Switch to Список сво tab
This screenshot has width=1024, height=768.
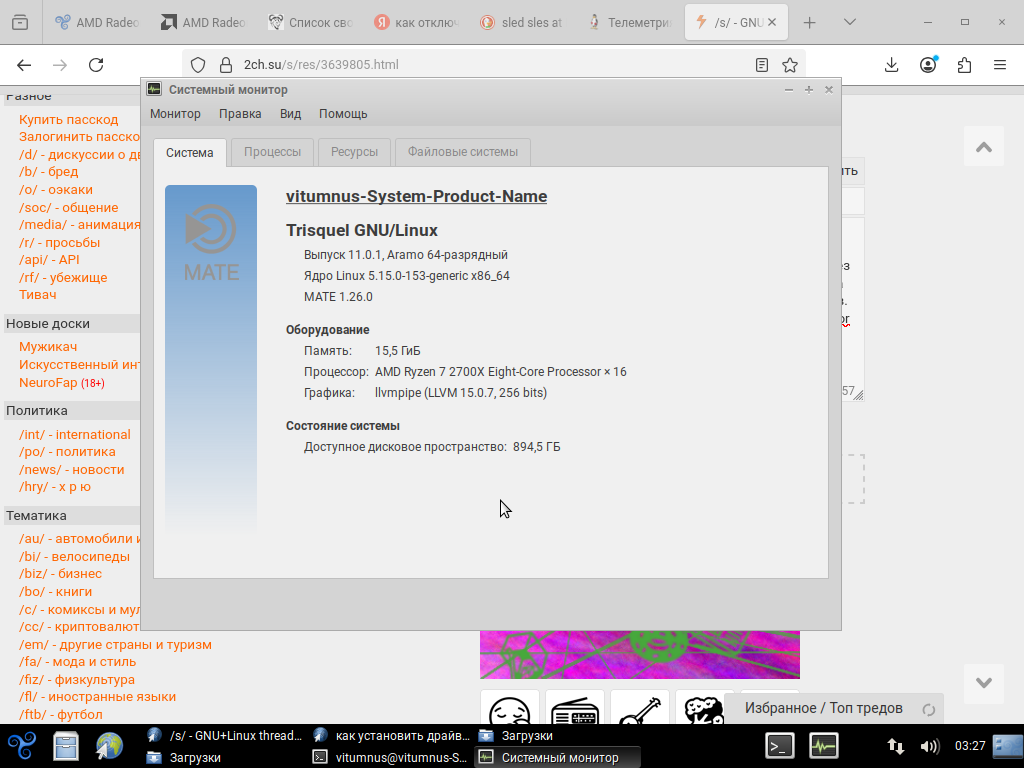coord(311,22)
